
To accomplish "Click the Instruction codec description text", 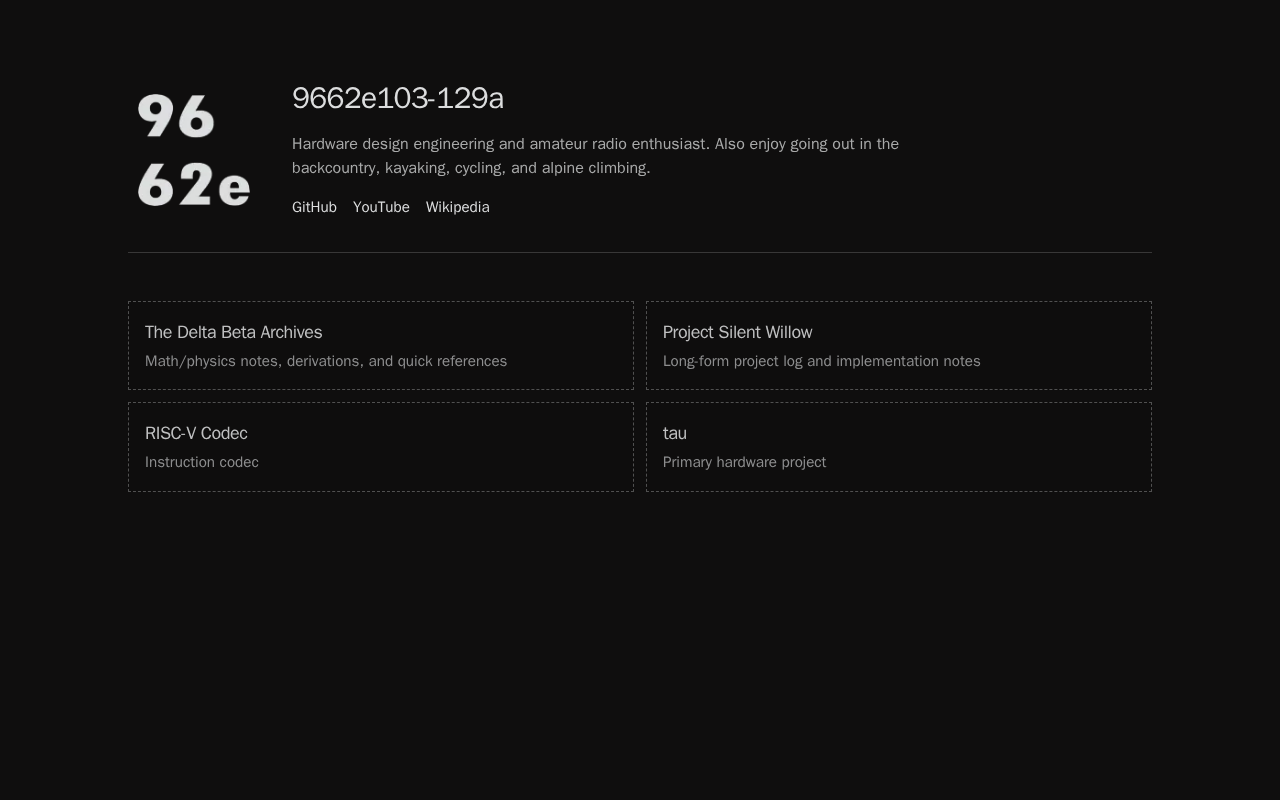I will point(202,462).
